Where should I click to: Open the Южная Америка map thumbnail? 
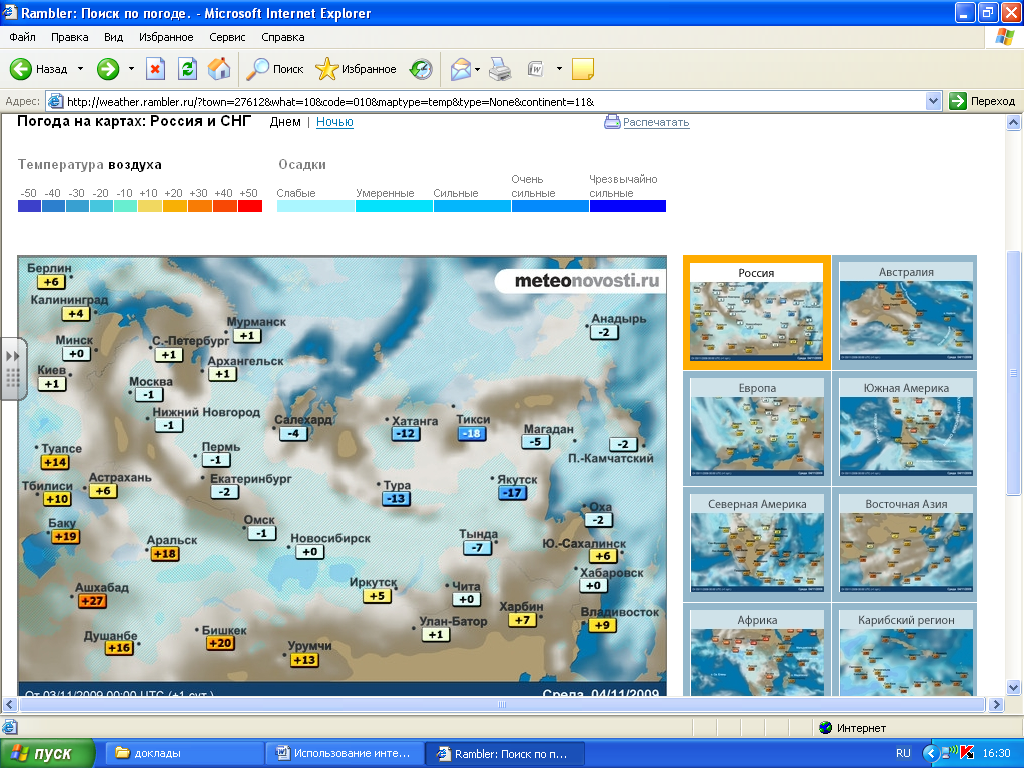(906, 428)
